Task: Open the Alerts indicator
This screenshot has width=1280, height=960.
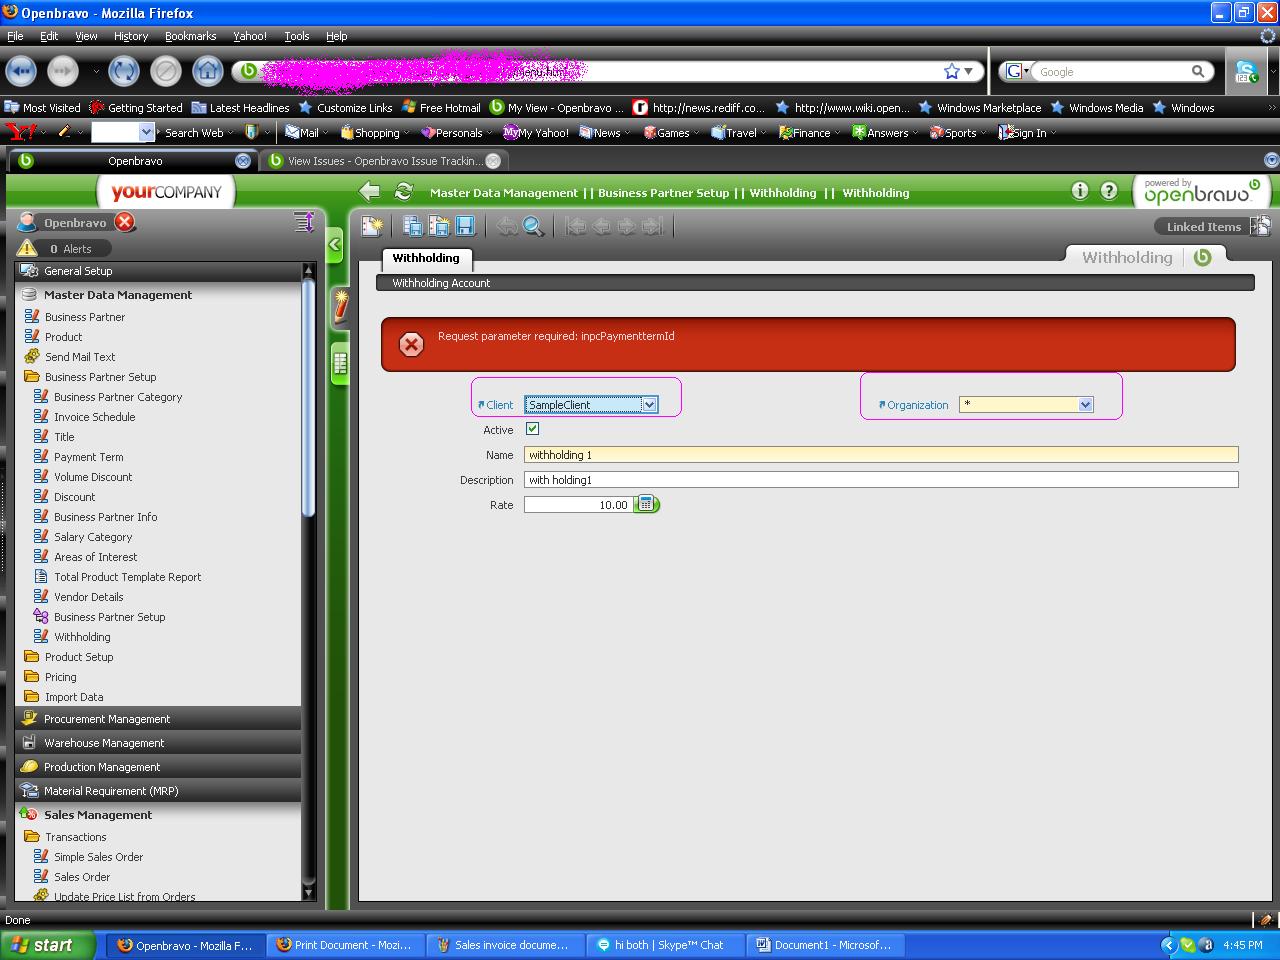Action: [64, 249]
